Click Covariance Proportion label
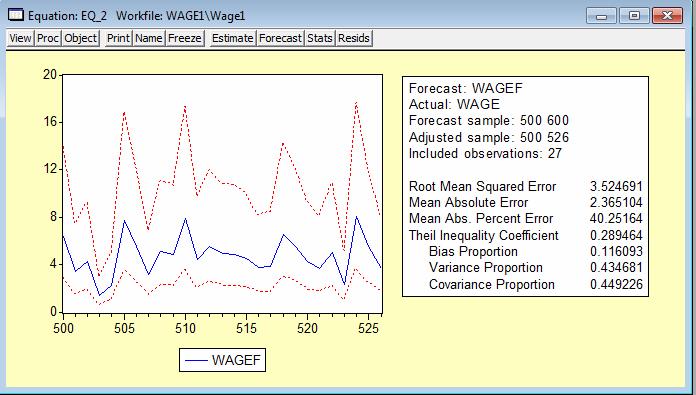The width and height of the screenshot is (696, 395). click(x=492, y=284)
